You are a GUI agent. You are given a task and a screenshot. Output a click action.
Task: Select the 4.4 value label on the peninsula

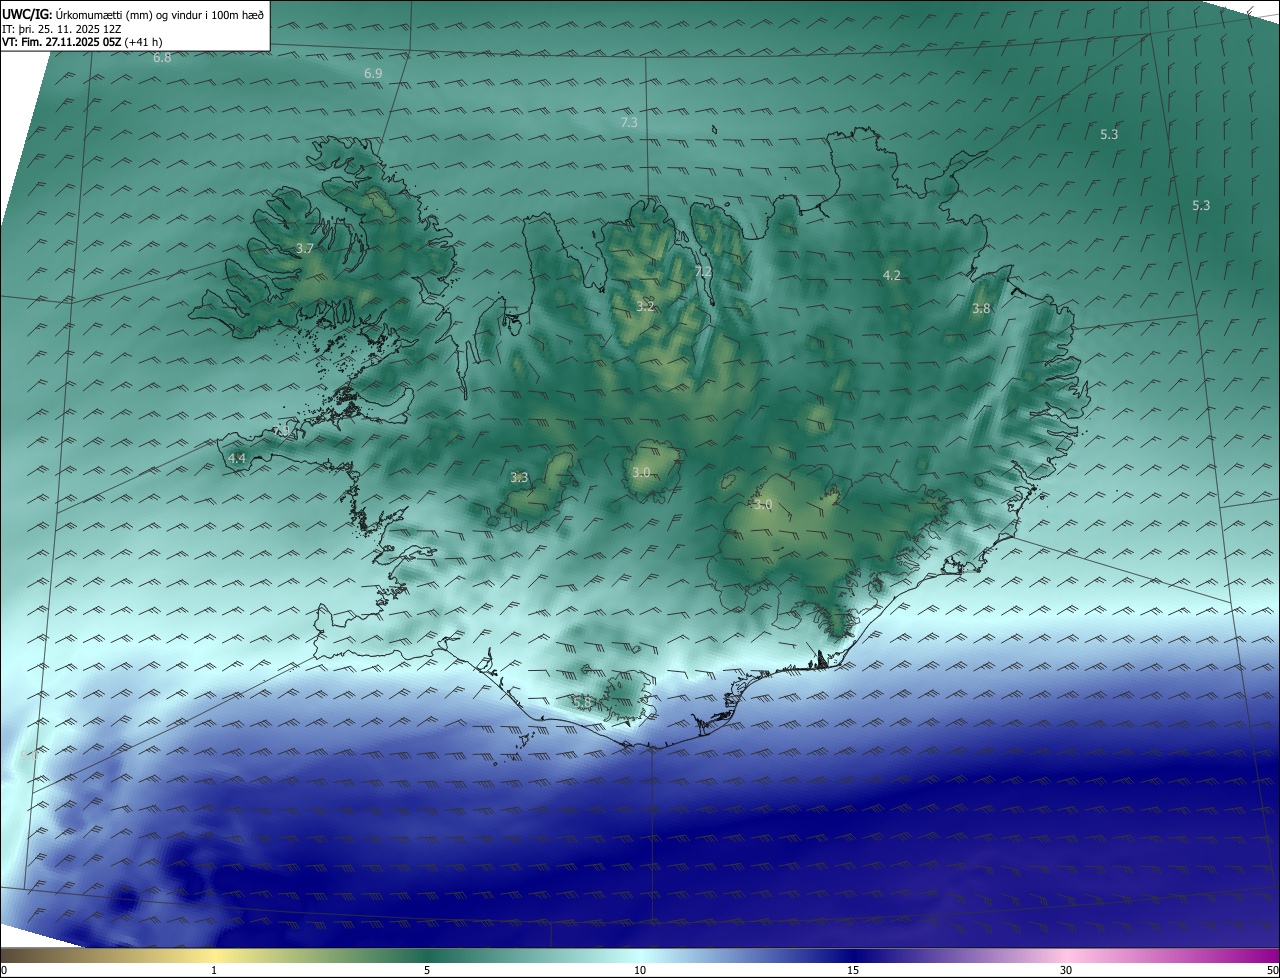(237, 458)
